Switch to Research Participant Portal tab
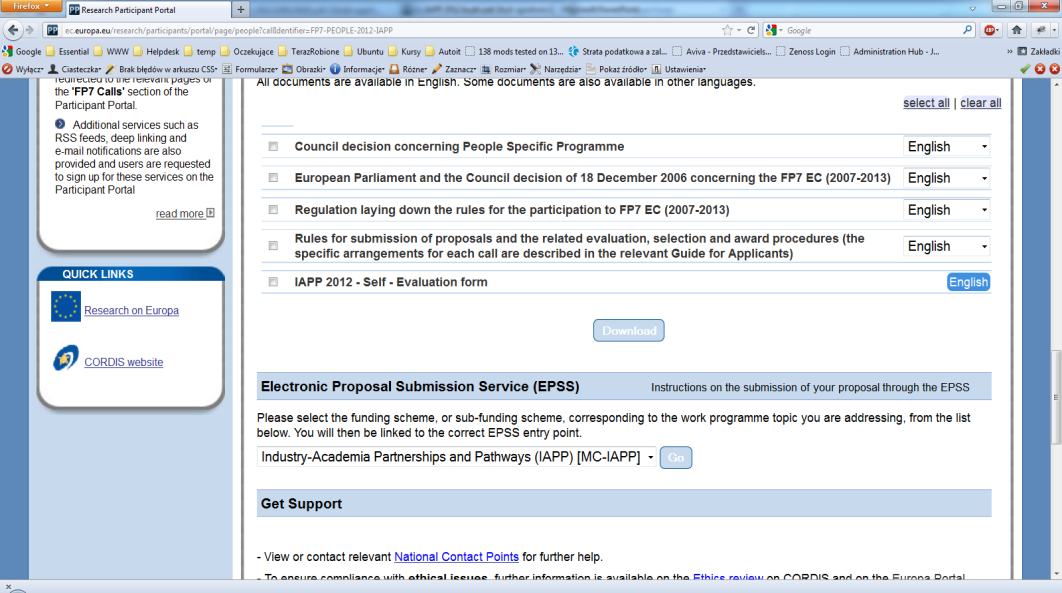This screenshot has height=593, width=1062. pyautogui.click(x=148, y=9)
